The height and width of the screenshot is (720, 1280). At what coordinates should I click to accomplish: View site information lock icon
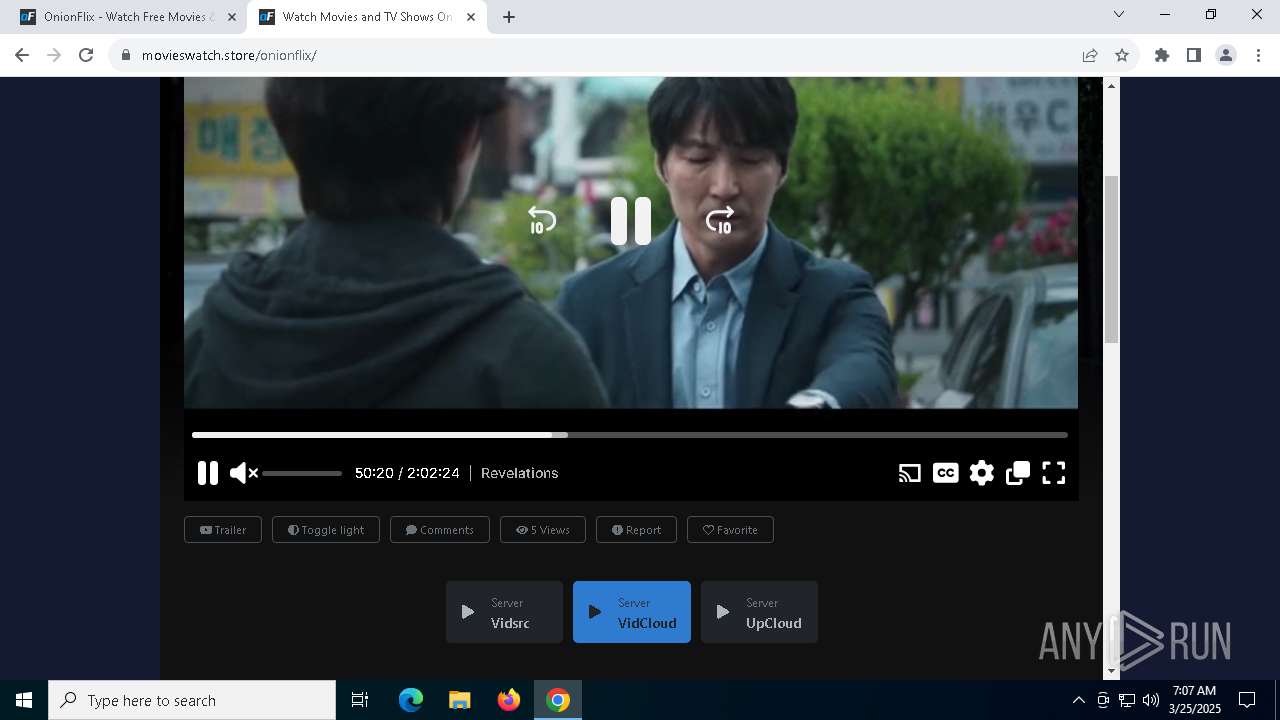click(x=126, y=55)
